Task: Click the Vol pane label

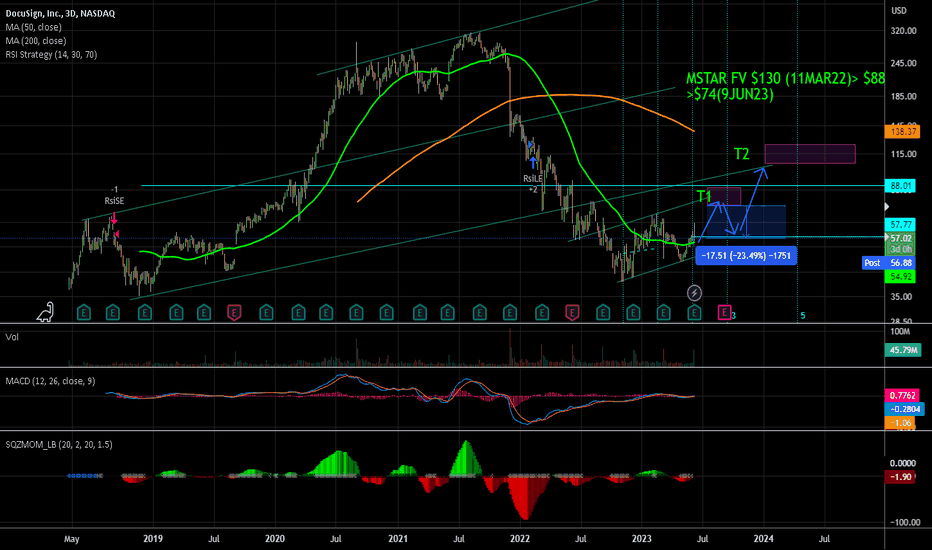Action: 12,337
